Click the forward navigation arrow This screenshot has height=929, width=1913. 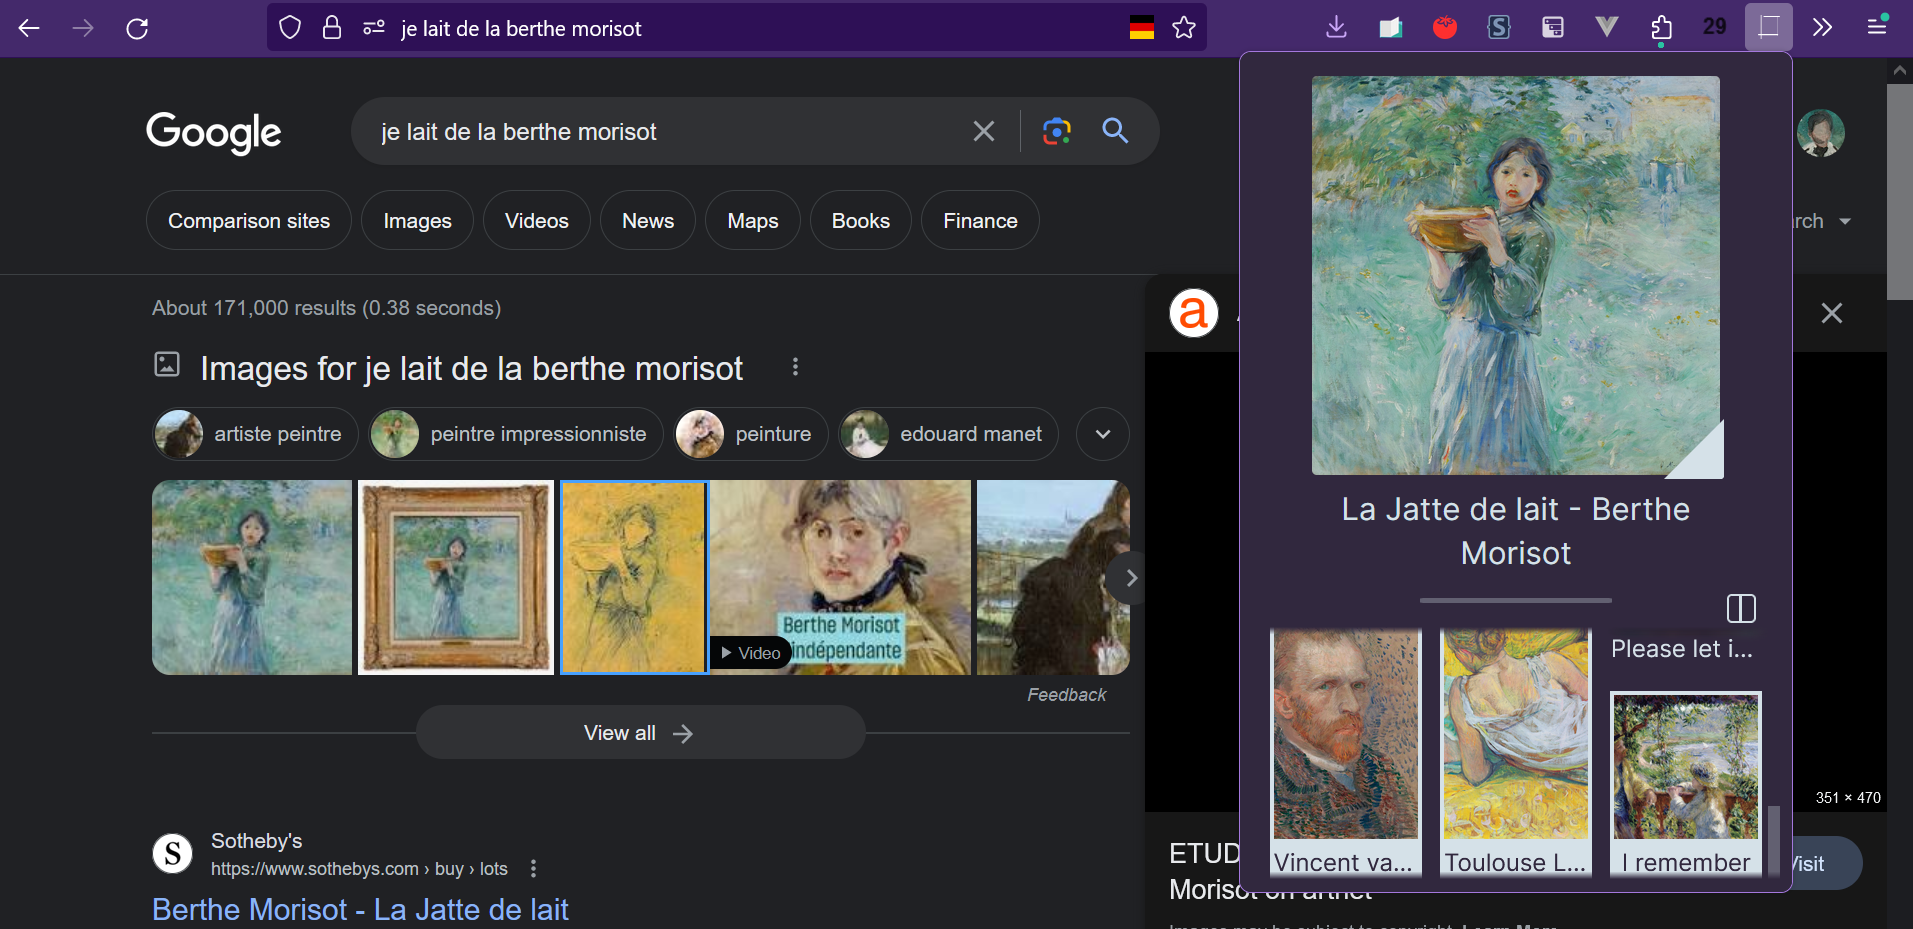(83, 28)
